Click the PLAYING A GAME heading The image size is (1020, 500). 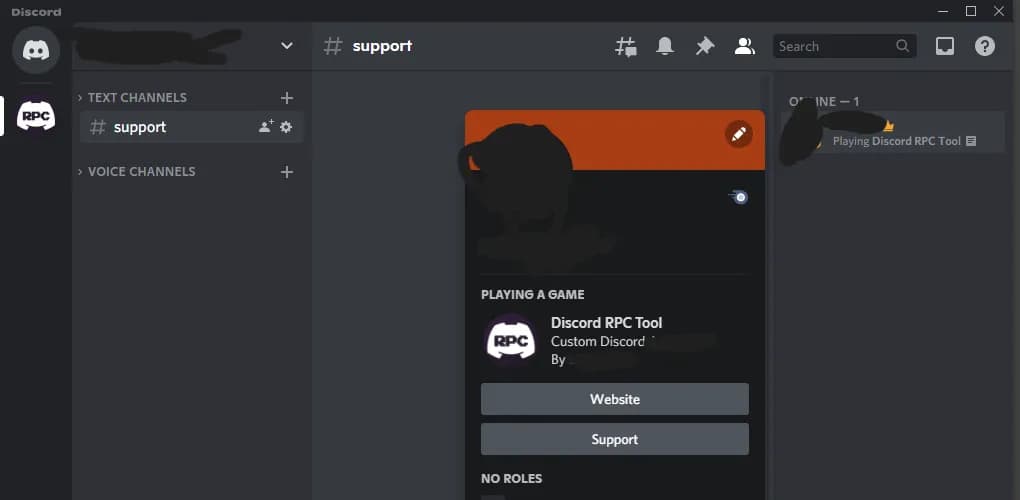point(533,295)
